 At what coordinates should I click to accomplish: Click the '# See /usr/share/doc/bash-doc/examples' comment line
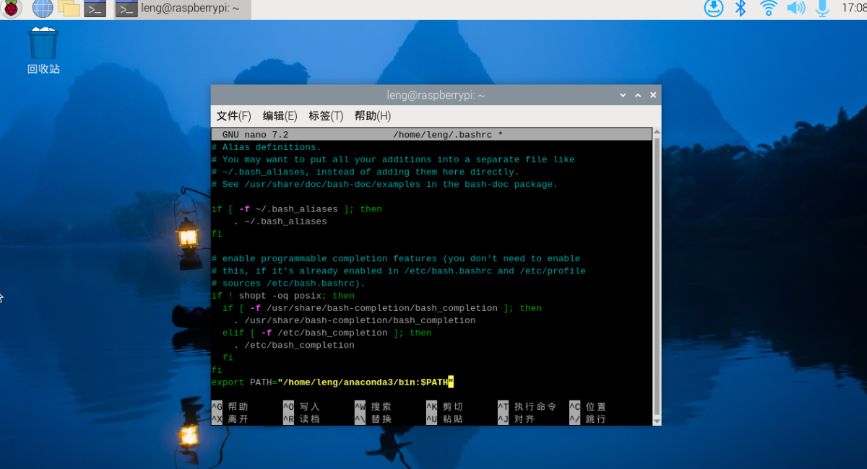384,184
